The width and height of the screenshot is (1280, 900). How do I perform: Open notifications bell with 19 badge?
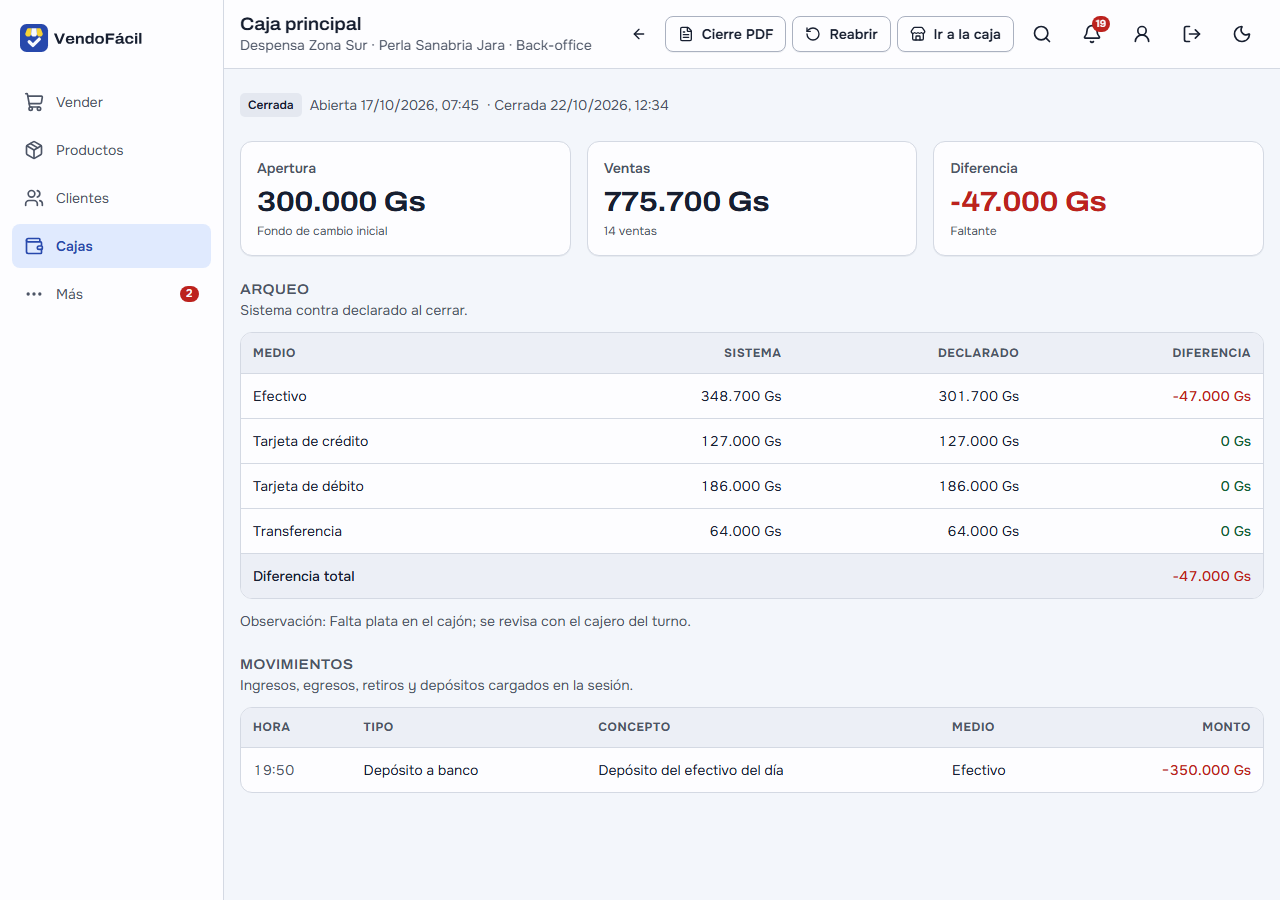[x=1092, y=34]
